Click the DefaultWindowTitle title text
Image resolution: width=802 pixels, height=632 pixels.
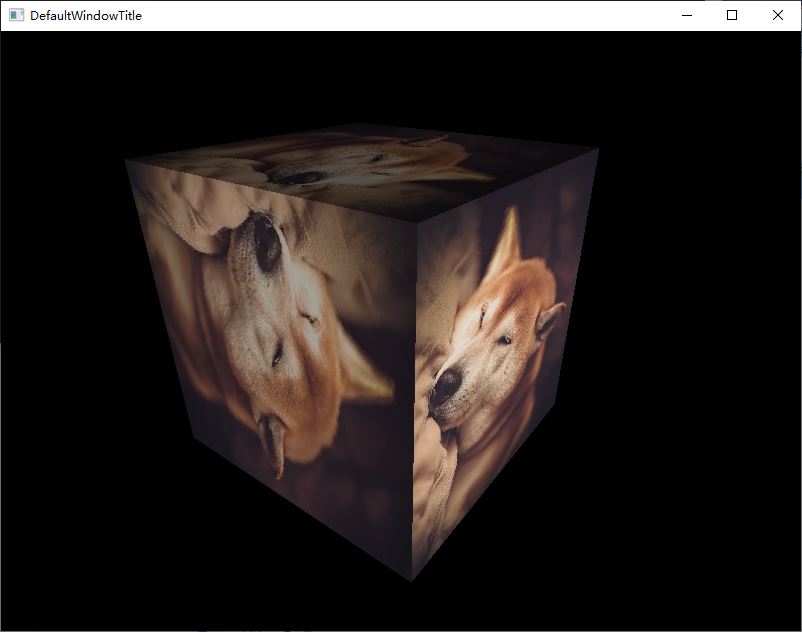[x=86, y=16]
